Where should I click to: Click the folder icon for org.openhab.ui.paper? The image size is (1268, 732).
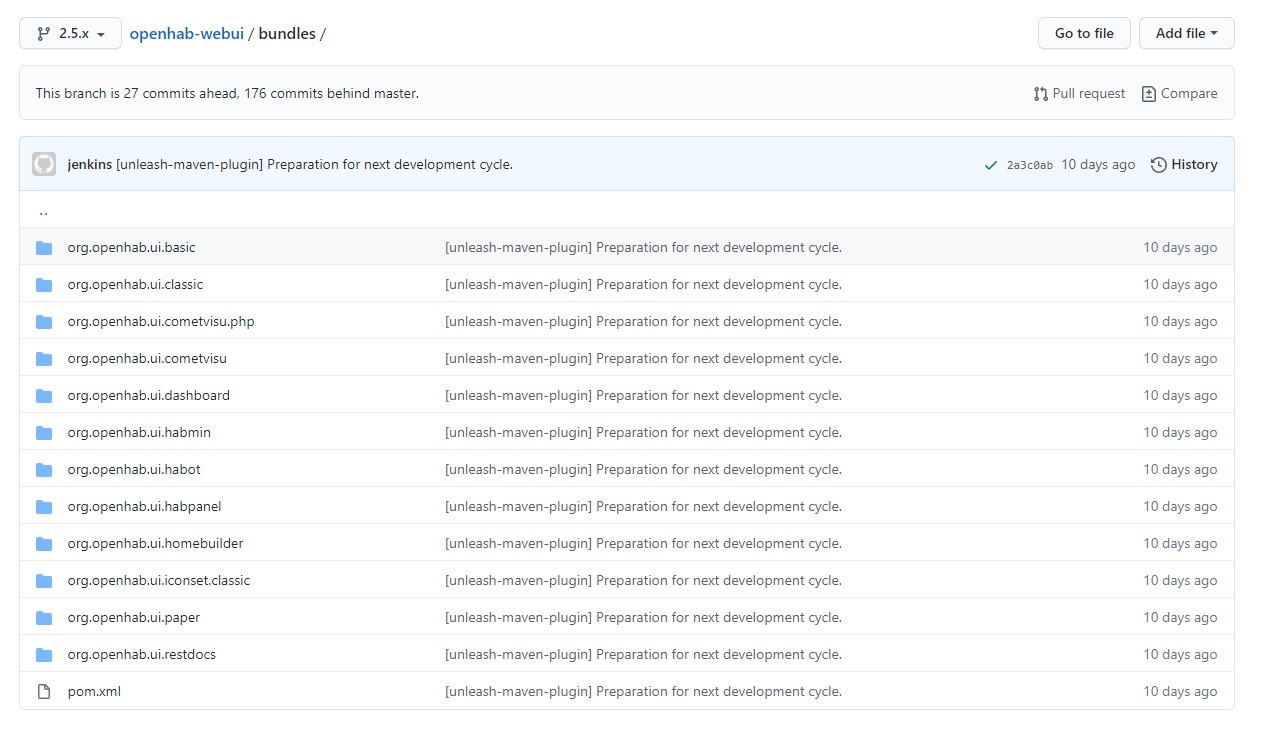pyautogui.click(x=44, y=617)
